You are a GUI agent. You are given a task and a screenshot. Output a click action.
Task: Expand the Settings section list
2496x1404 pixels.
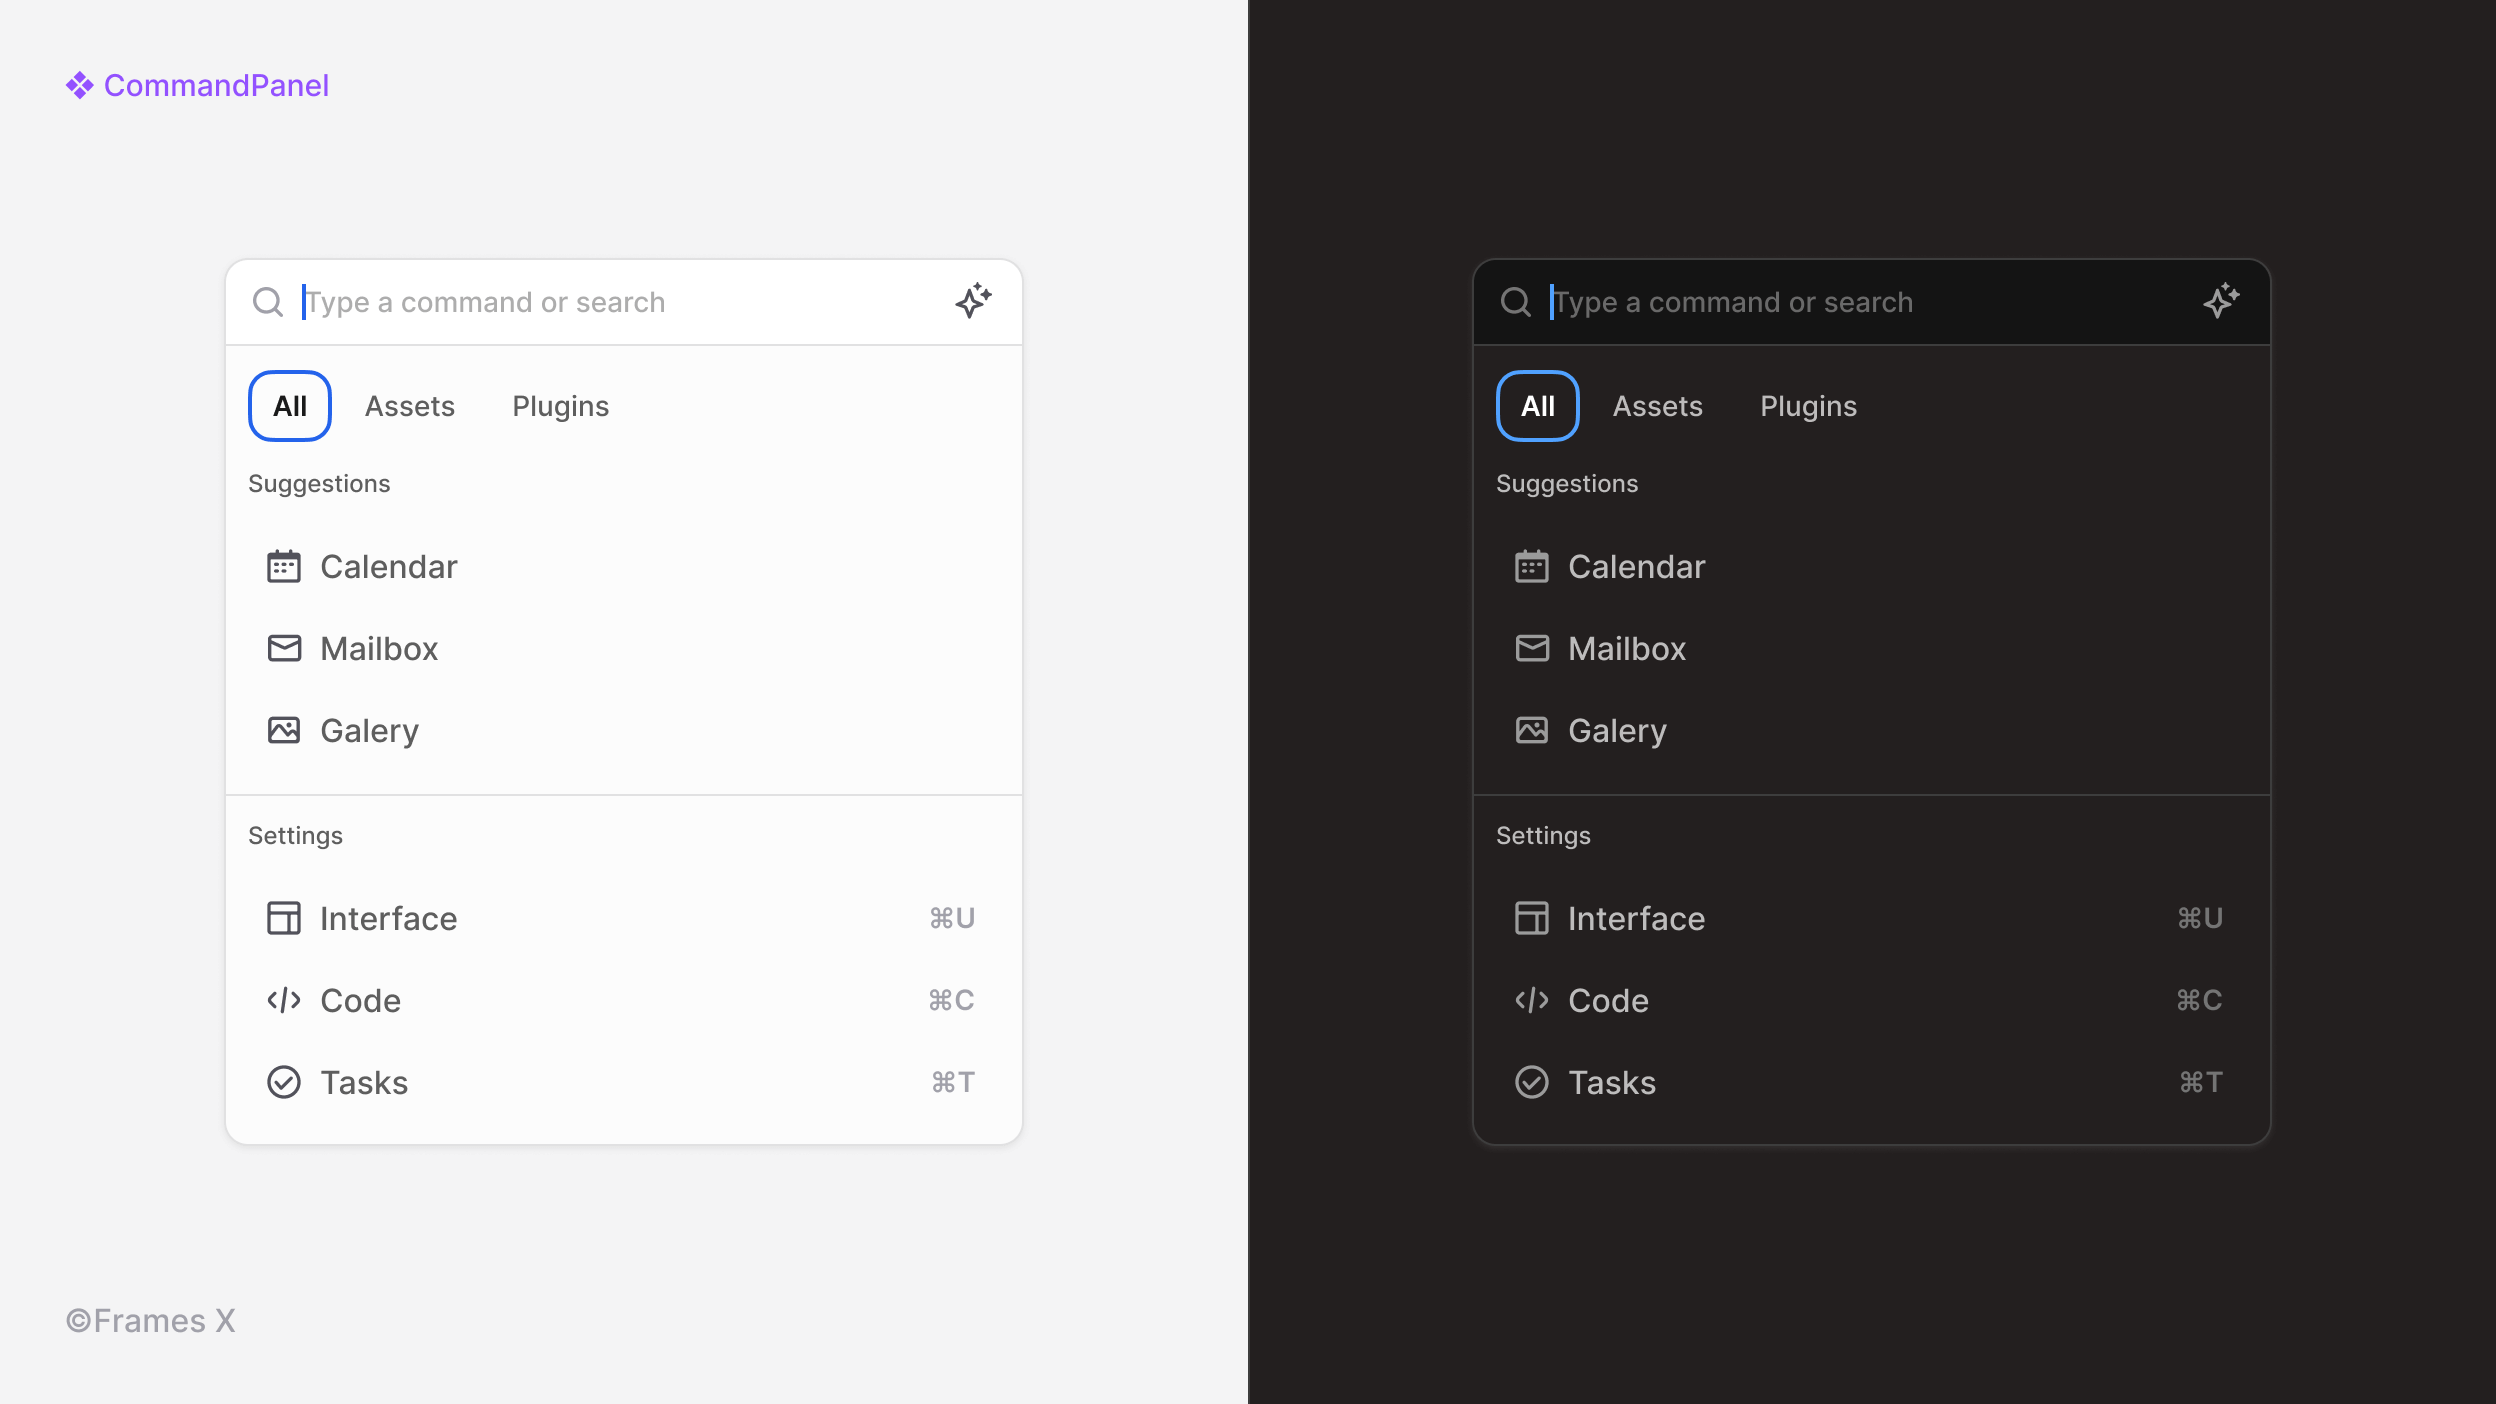point(295,835)
